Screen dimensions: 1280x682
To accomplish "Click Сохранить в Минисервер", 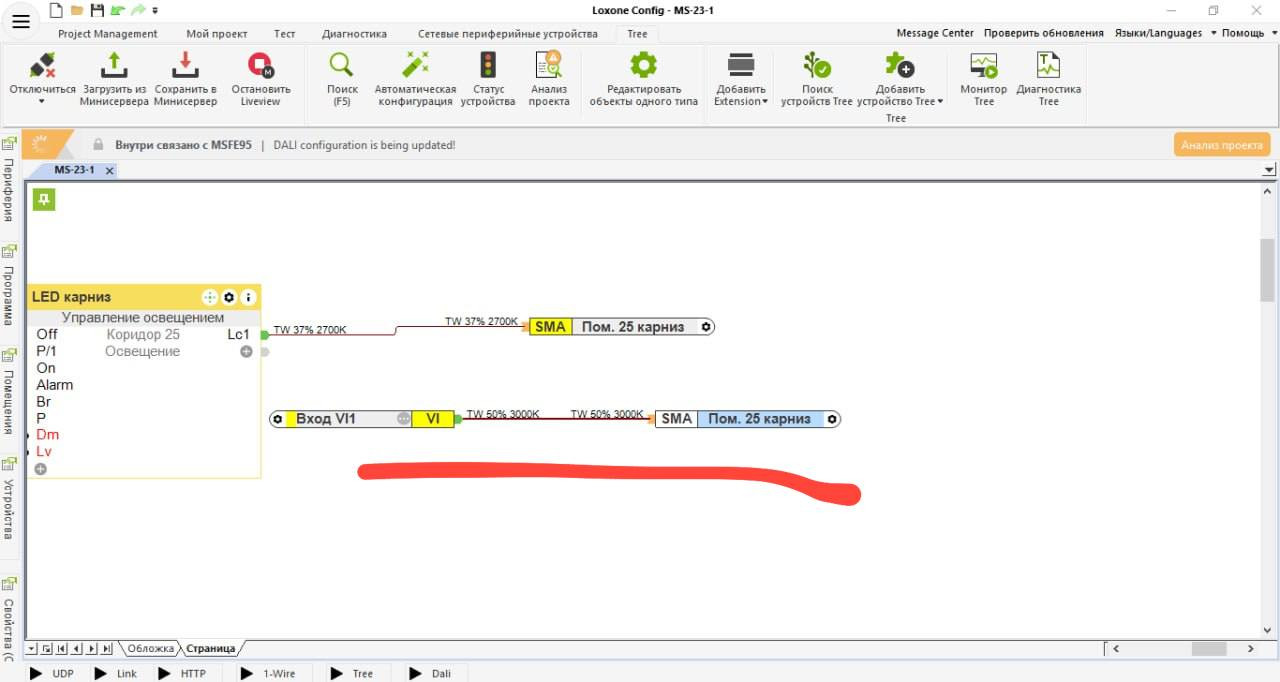I will click(185, 79).
